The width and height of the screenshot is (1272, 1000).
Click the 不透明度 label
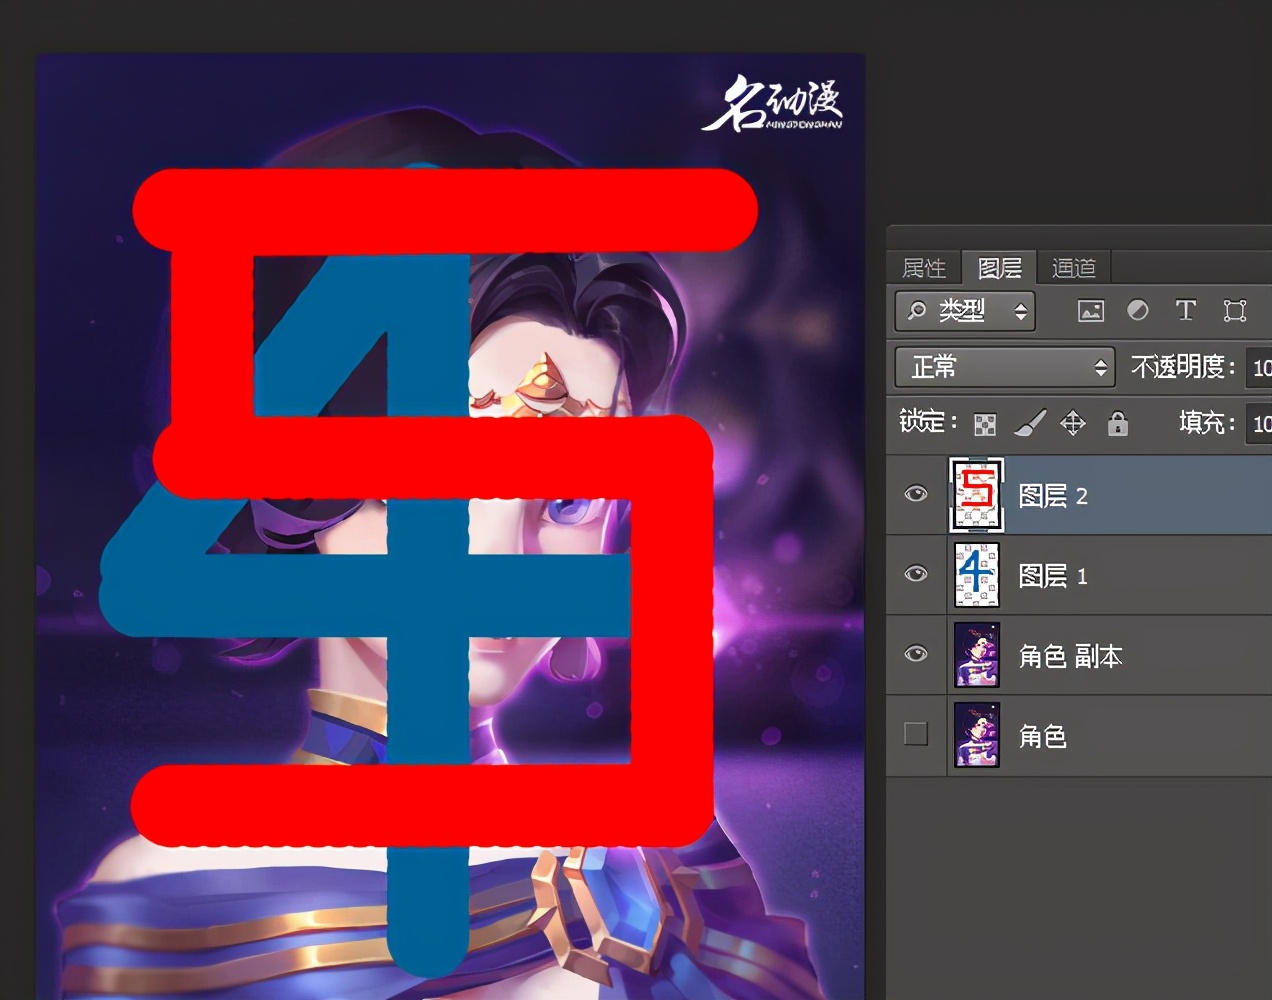(x=1183, y=367)
